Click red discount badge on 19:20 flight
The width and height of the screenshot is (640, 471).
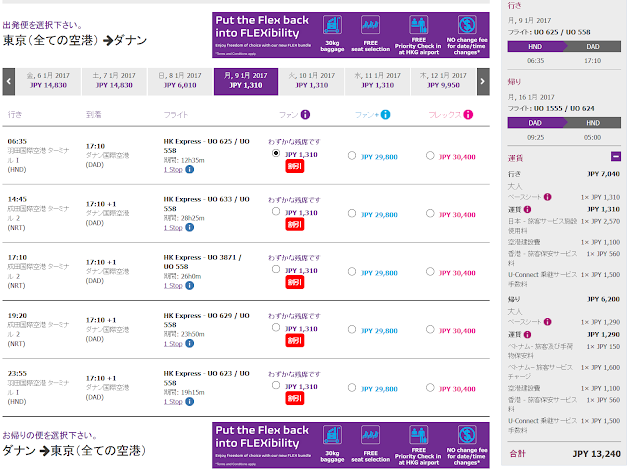pyautogui.click(x=295, y=340)
